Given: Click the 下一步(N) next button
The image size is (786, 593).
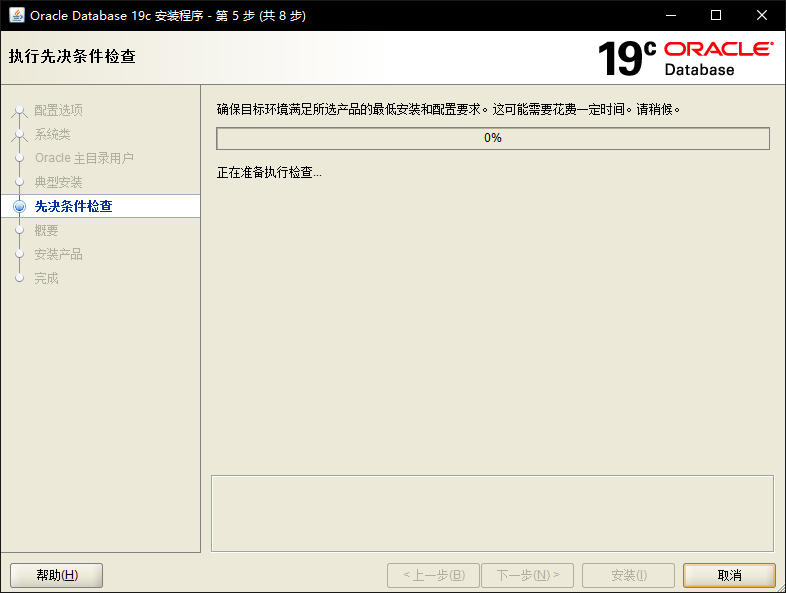Looking at the screenshot, I should click(527, 575).
